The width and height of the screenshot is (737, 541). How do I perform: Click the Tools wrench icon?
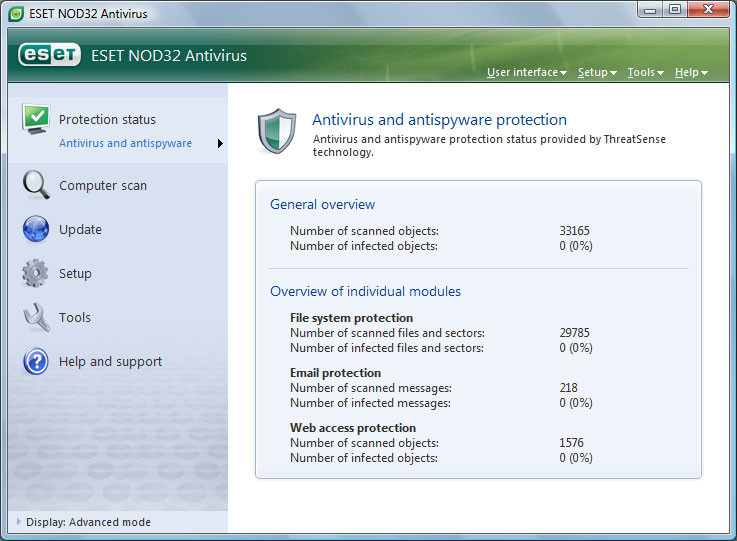tap(36, 317)
